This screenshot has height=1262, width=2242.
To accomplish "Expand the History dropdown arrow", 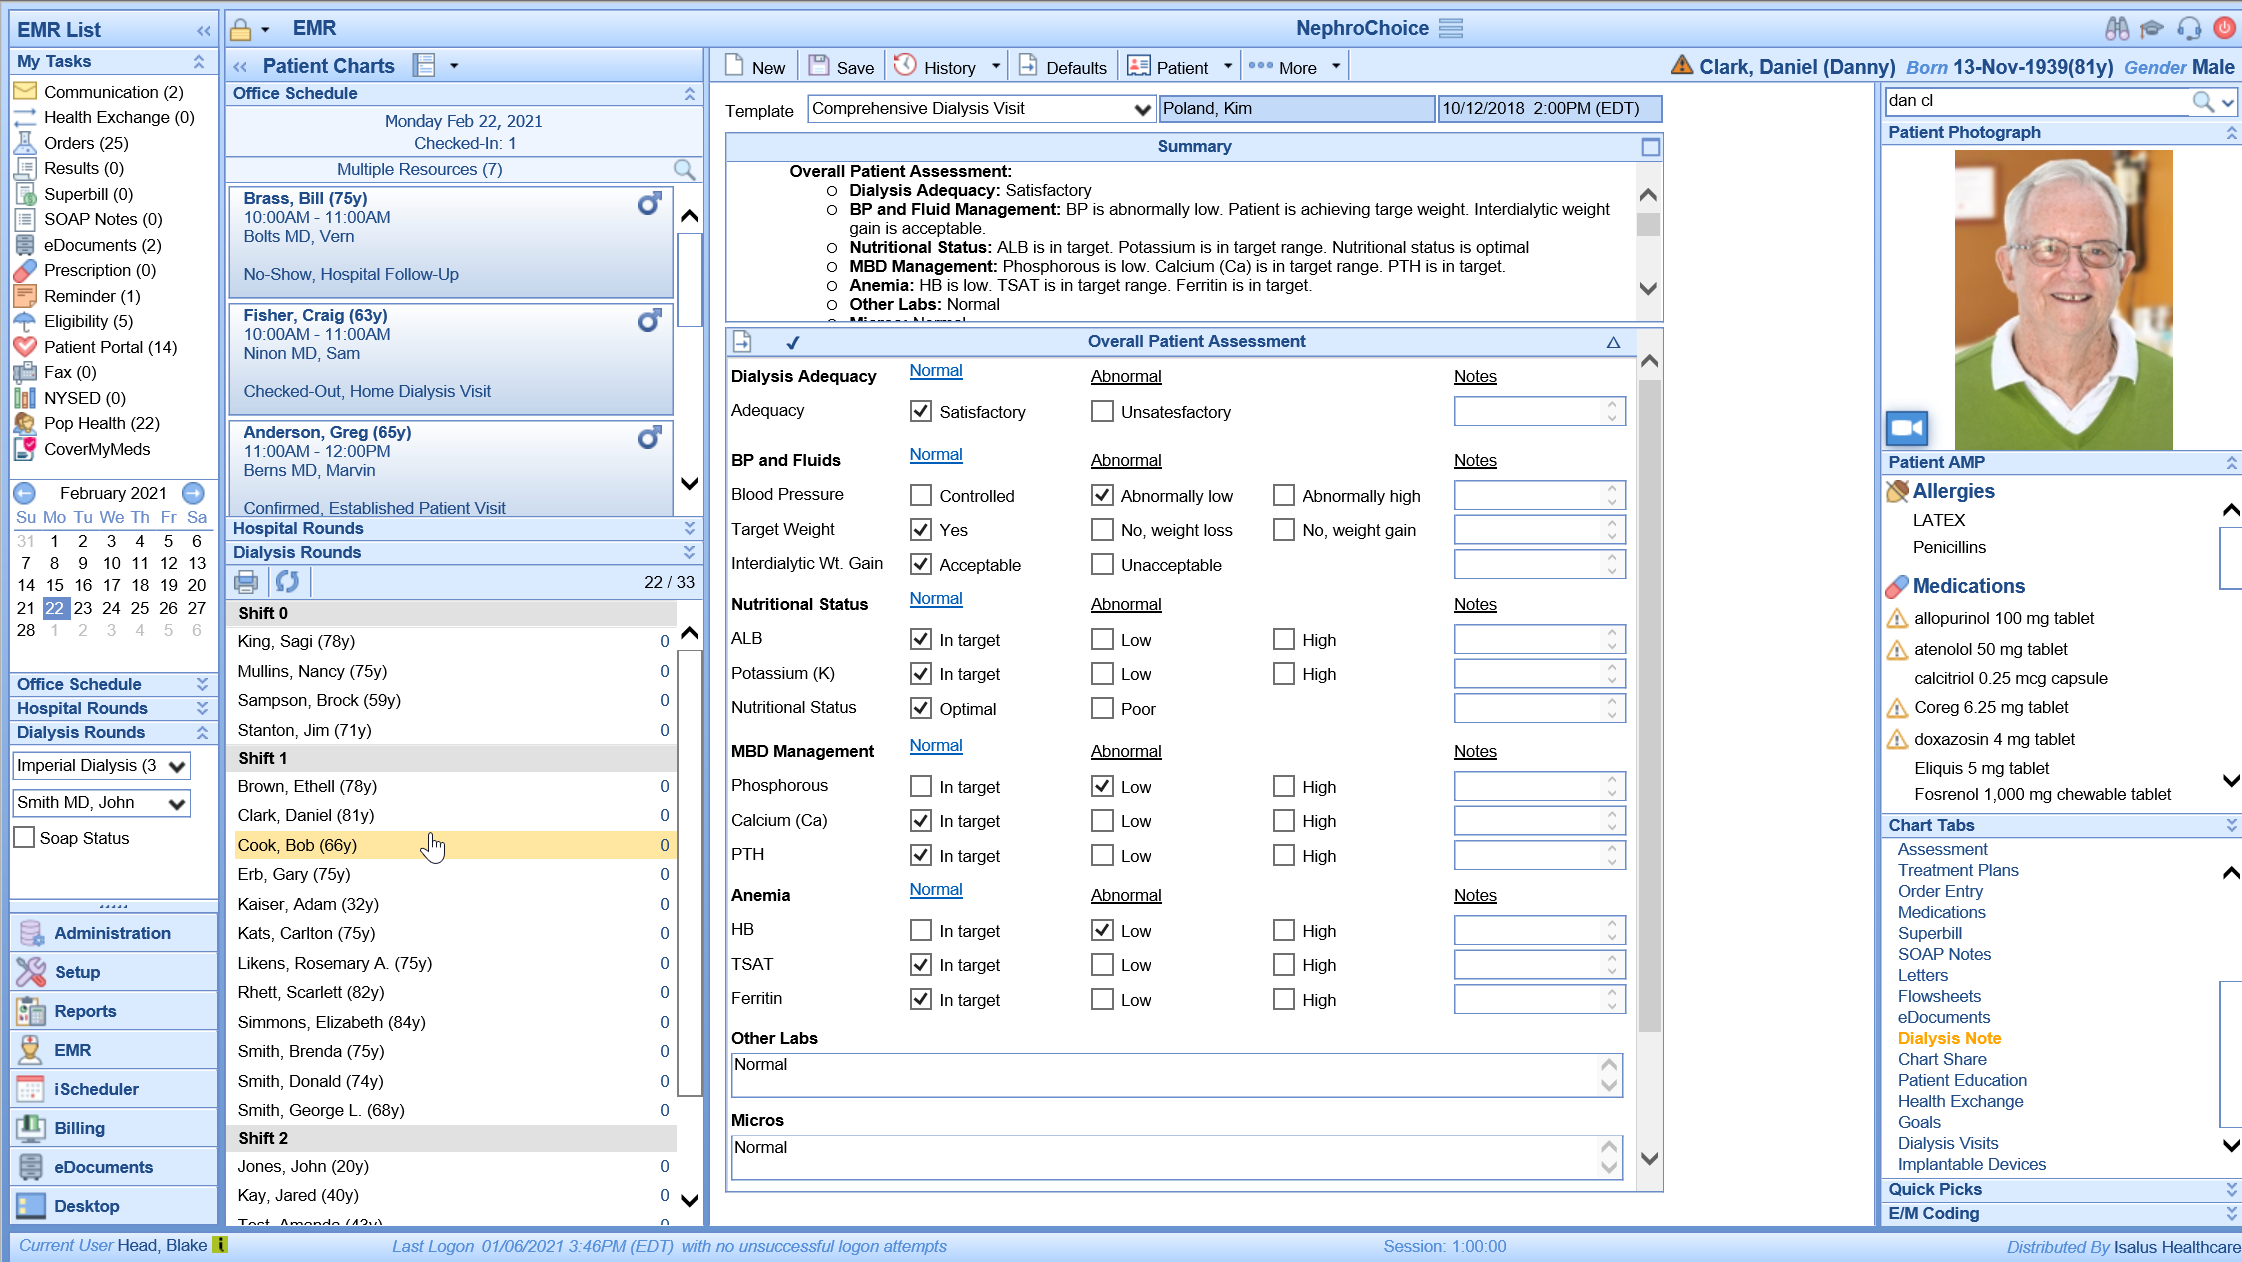I will (996, 66).
